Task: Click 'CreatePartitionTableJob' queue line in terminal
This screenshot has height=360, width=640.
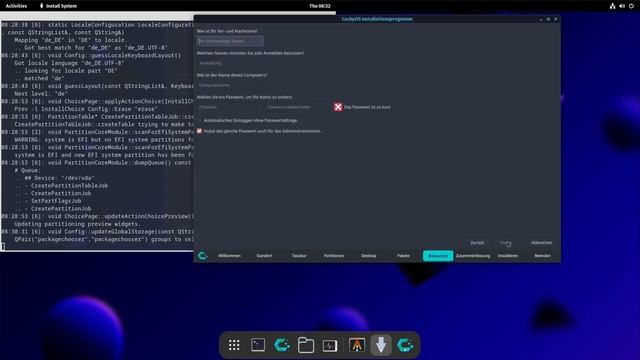Action: (69, 185)
